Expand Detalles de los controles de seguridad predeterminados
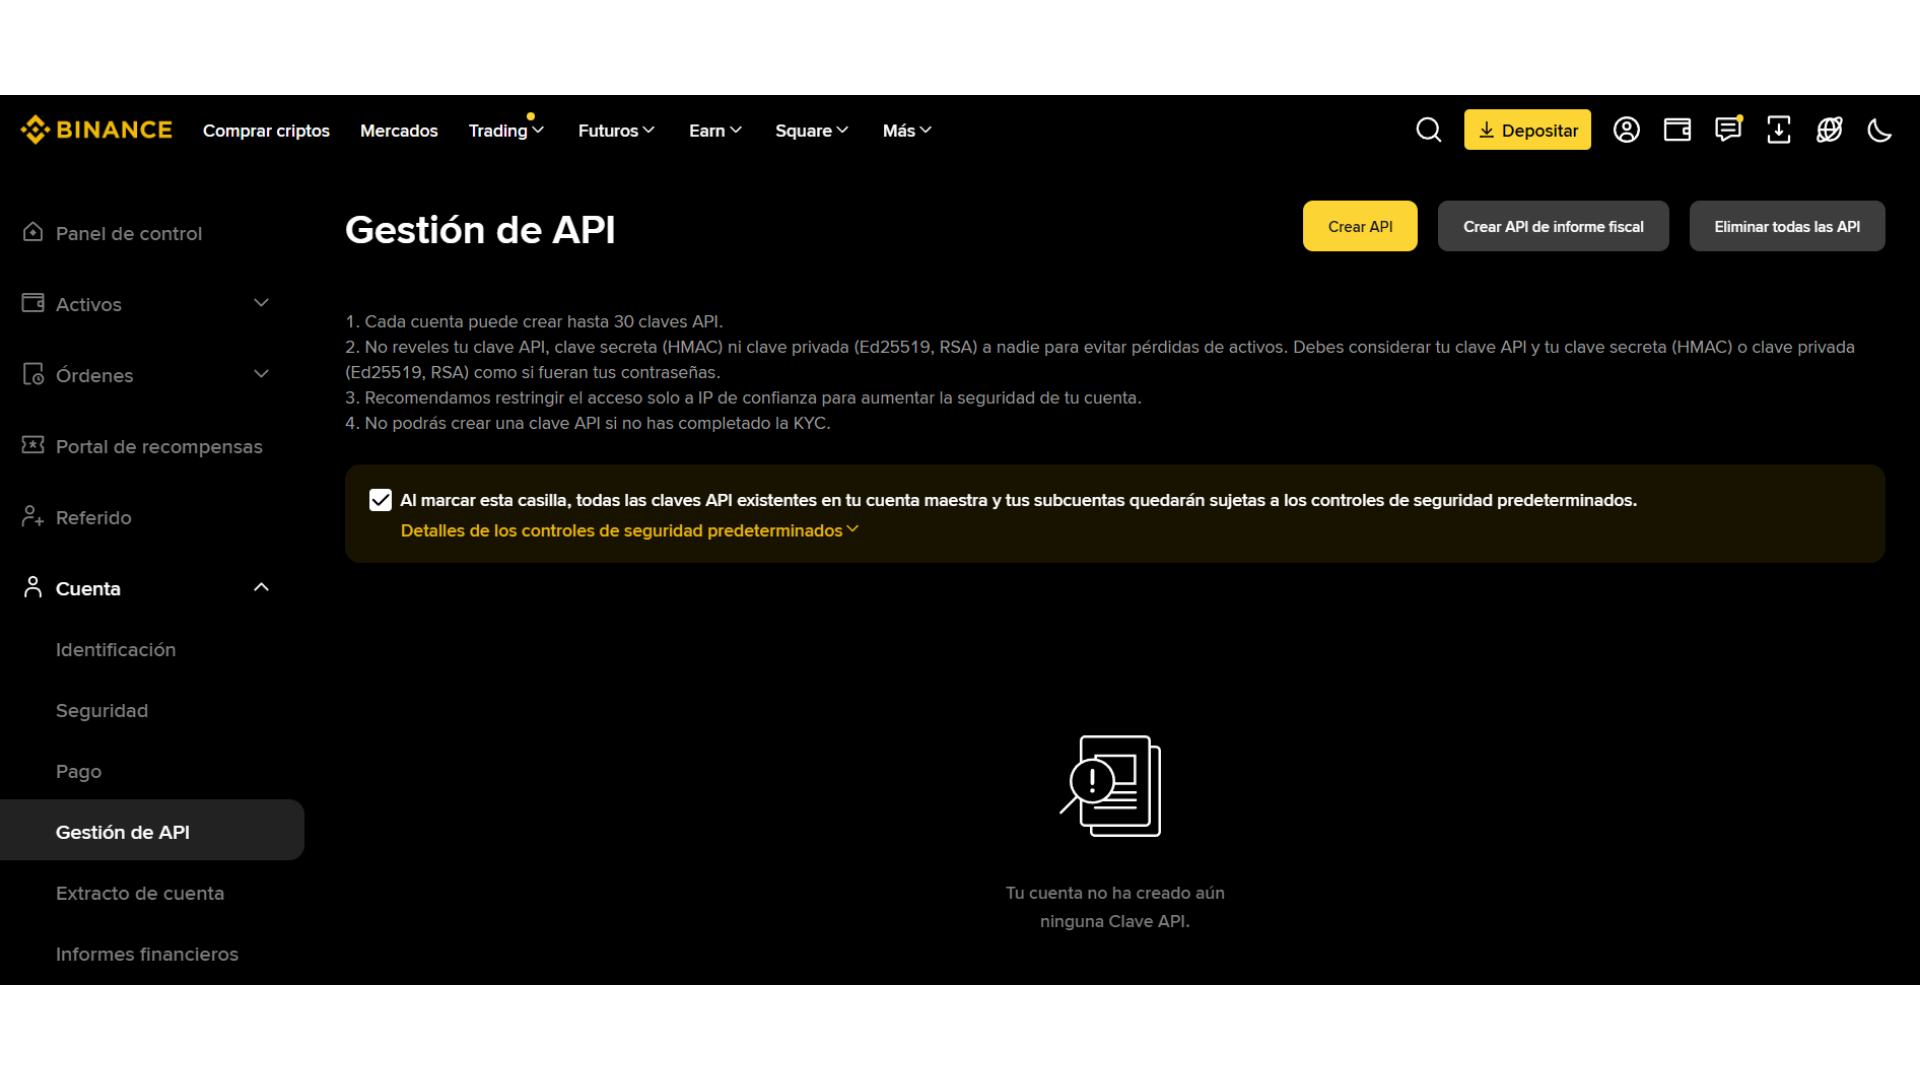Screen dimensions: 1920x1080 [628, 530]
